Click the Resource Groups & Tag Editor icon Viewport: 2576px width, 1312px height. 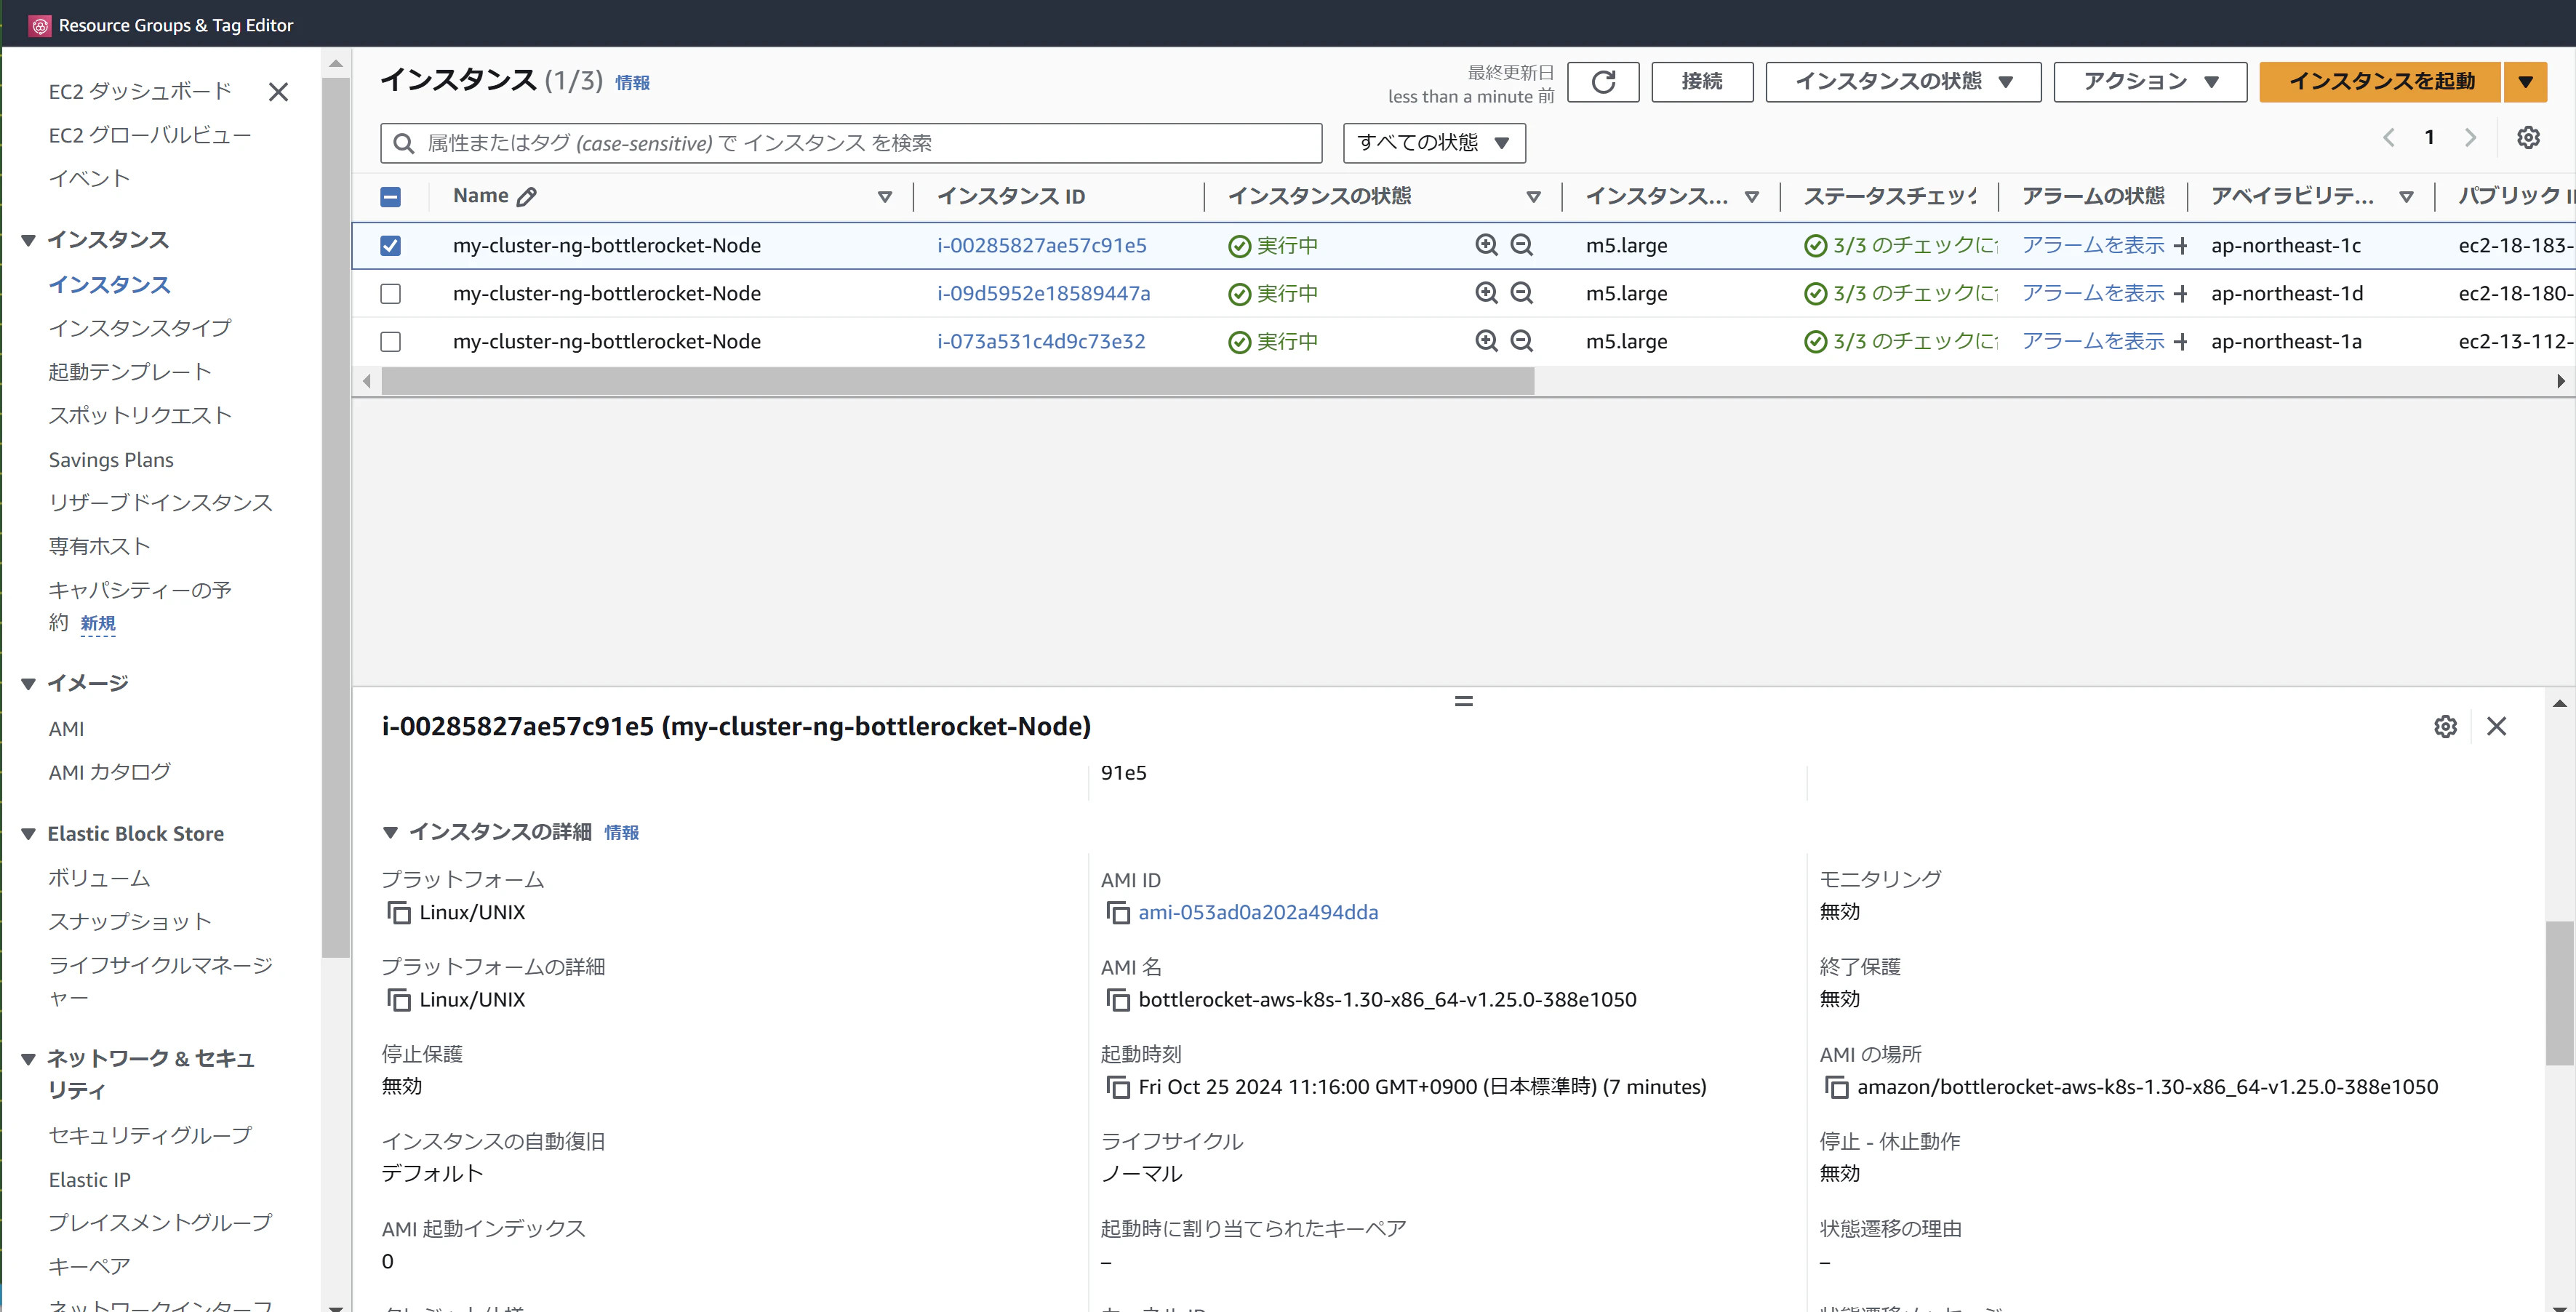pos(40,26)
